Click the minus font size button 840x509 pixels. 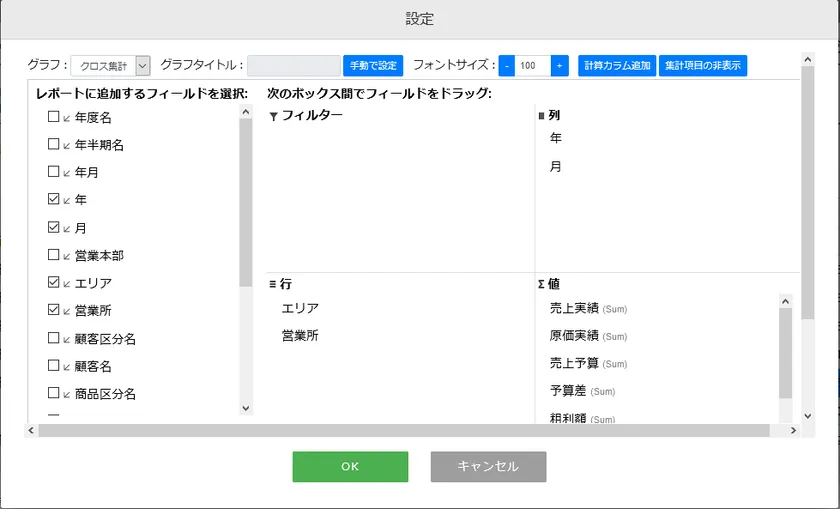coord(507,66)
